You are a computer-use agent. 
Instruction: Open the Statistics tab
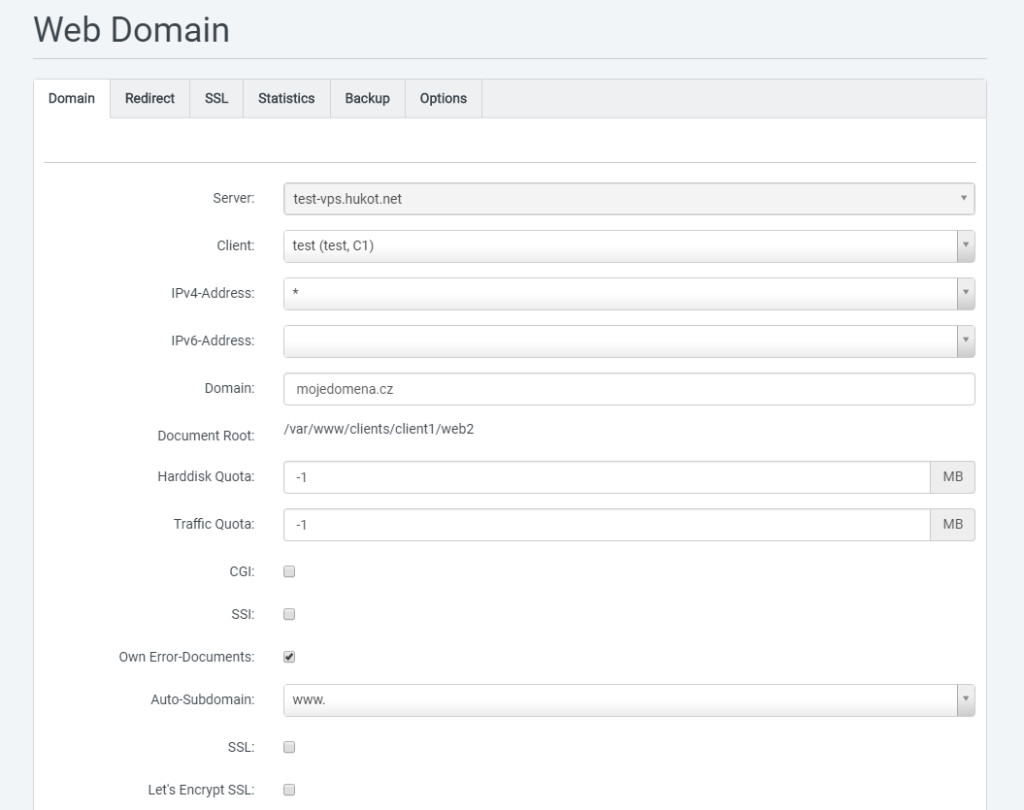tap(286, 99)
